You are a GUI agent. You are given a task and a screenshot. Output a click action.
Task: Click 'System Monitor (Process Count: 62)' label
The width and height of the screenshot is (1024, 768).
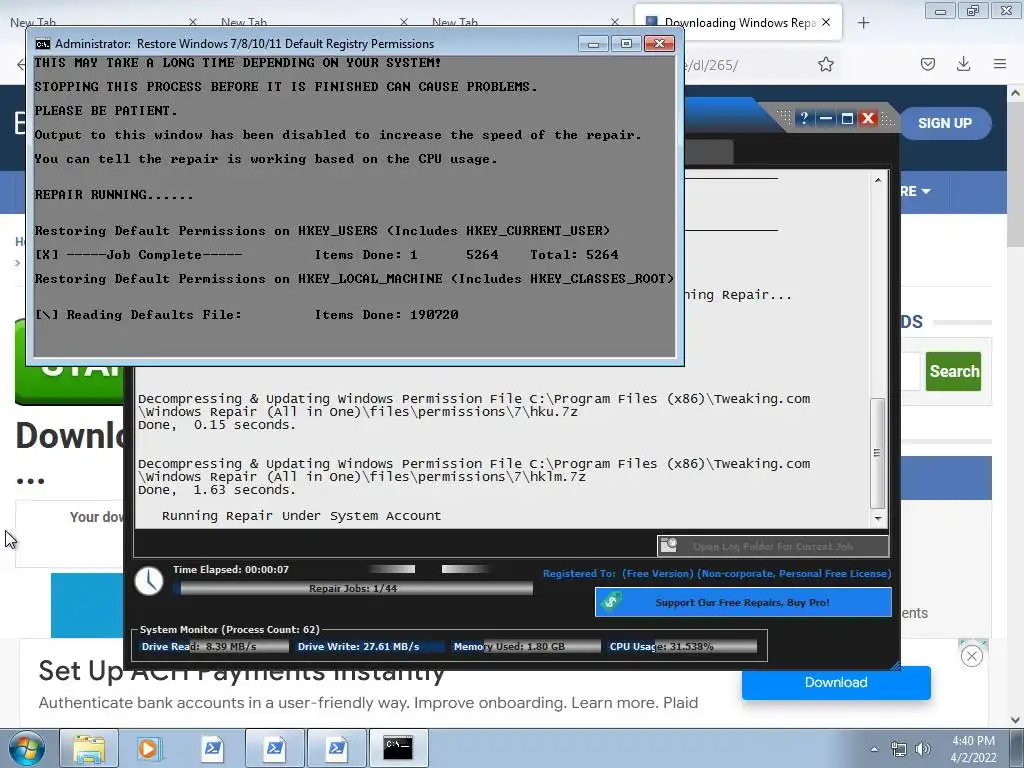click(229, 630)
